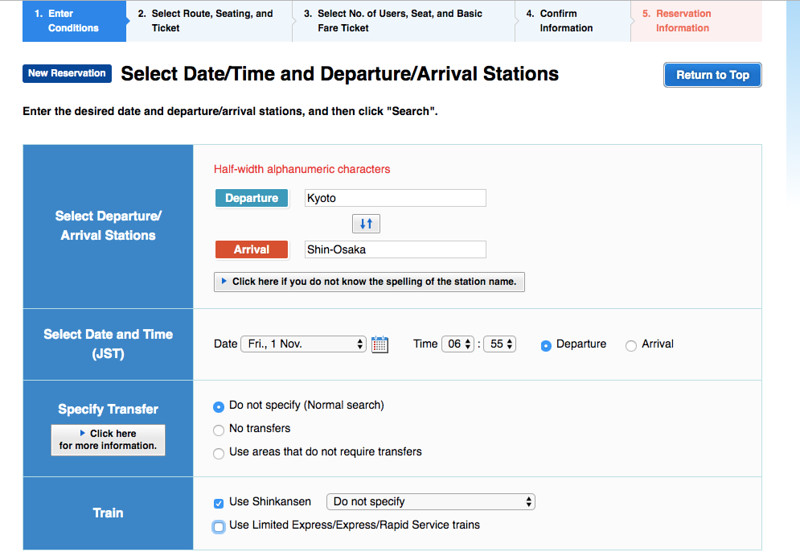This screenshot has height=552, width=800.
Task: Go to step 3 Select No. of Users
Action: 404,21
